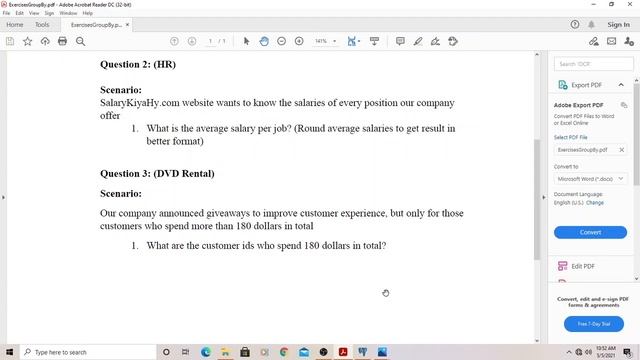
Task: Open the Window menu
Action: point(68,13)
